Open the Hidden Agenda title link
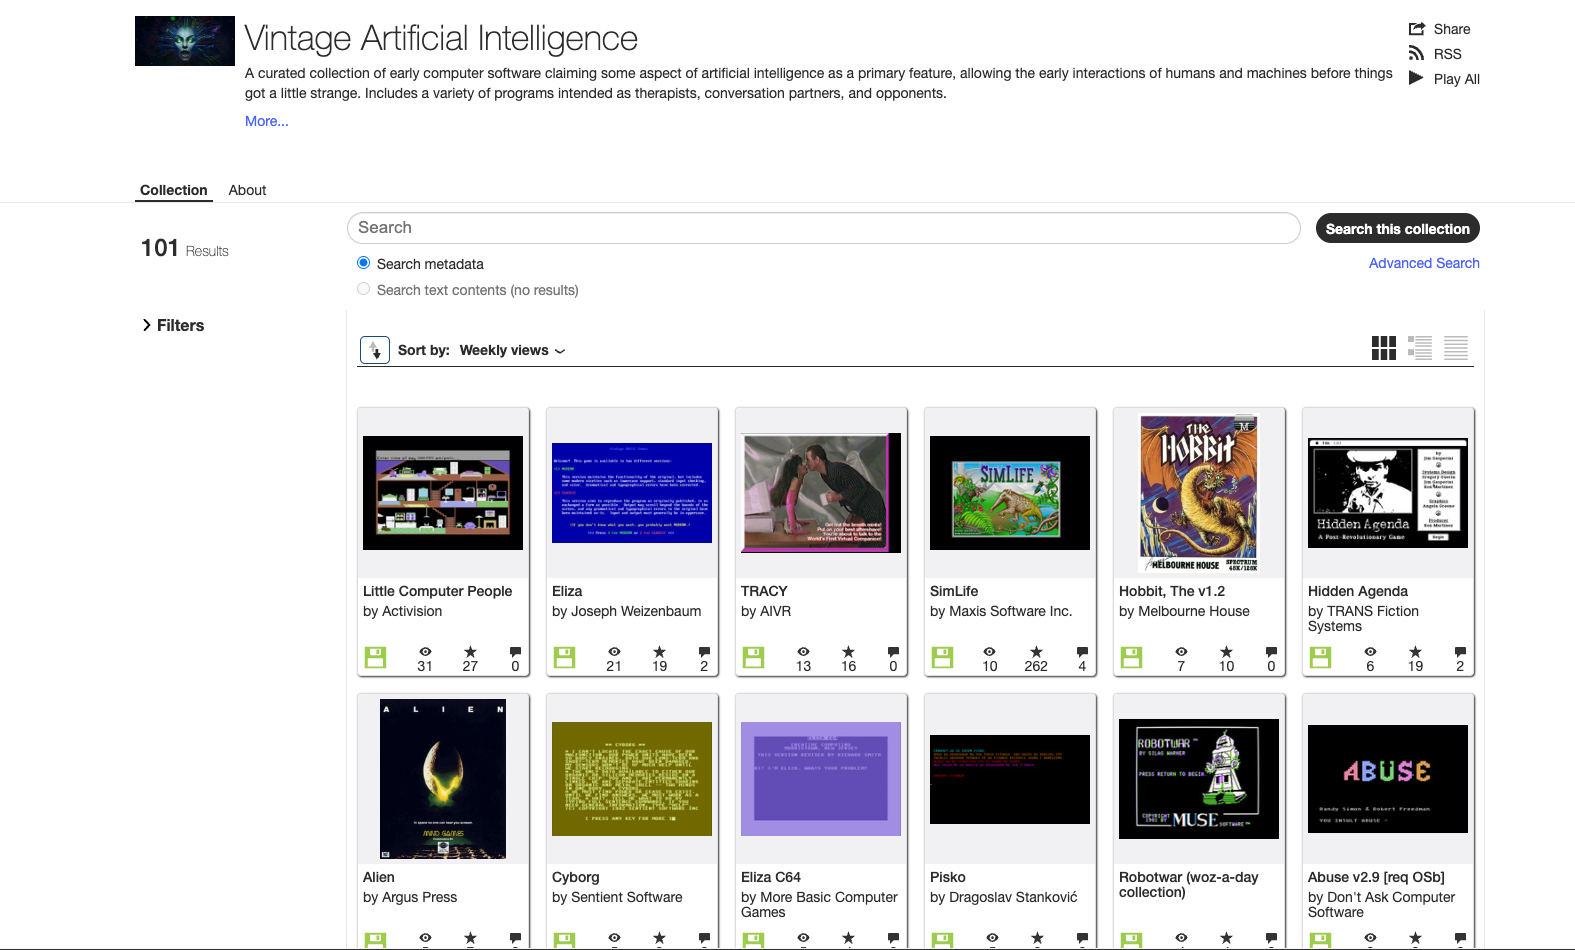Screen dimensions: 1575x950 click(1357, 591)
